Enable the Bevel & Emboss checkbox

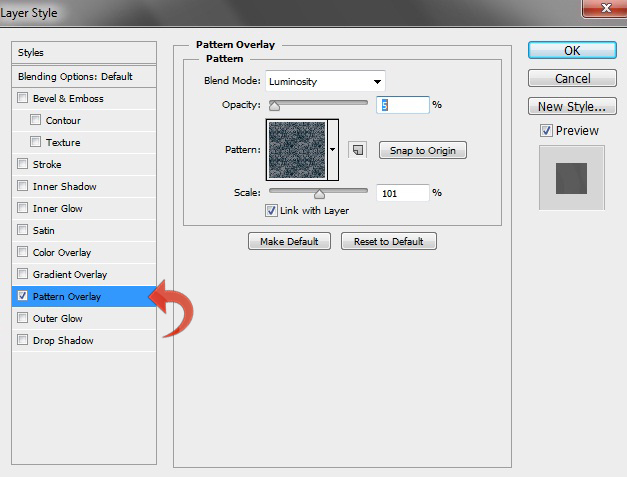23,99
